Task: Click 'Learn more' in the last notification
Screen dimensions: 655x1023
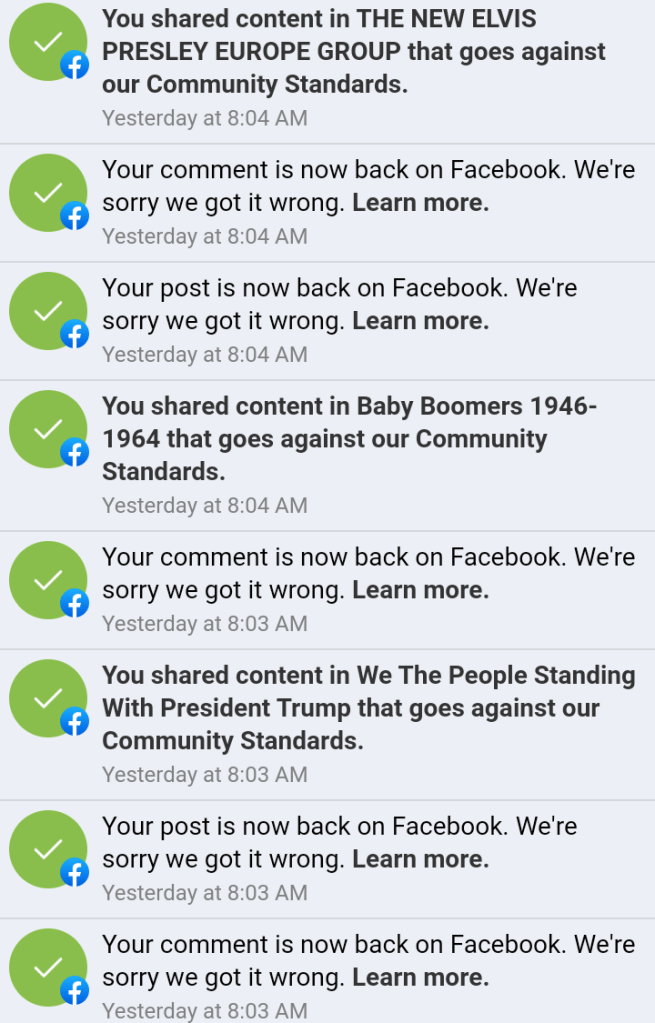Action: pos(420,977)
